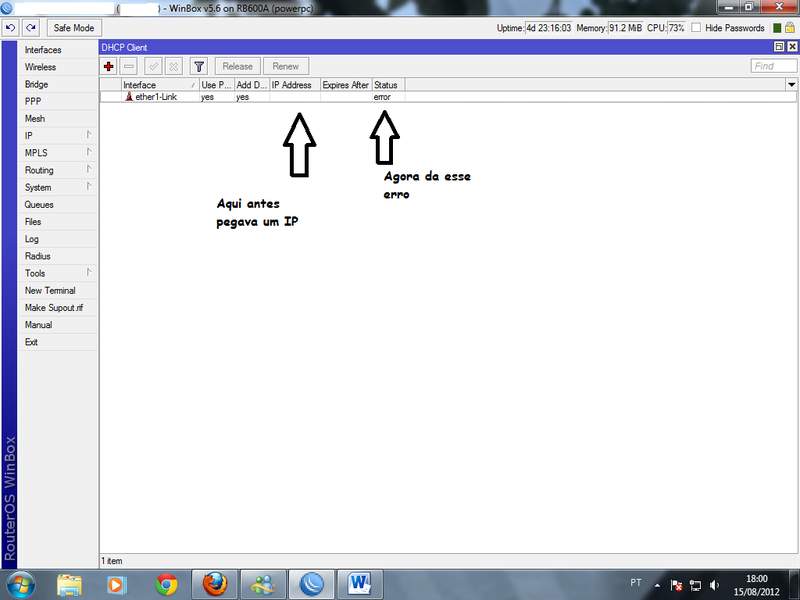Click the Uptime value field
Image resolution: width=800 pixels, height=600 pixels.
click(548, 28)
